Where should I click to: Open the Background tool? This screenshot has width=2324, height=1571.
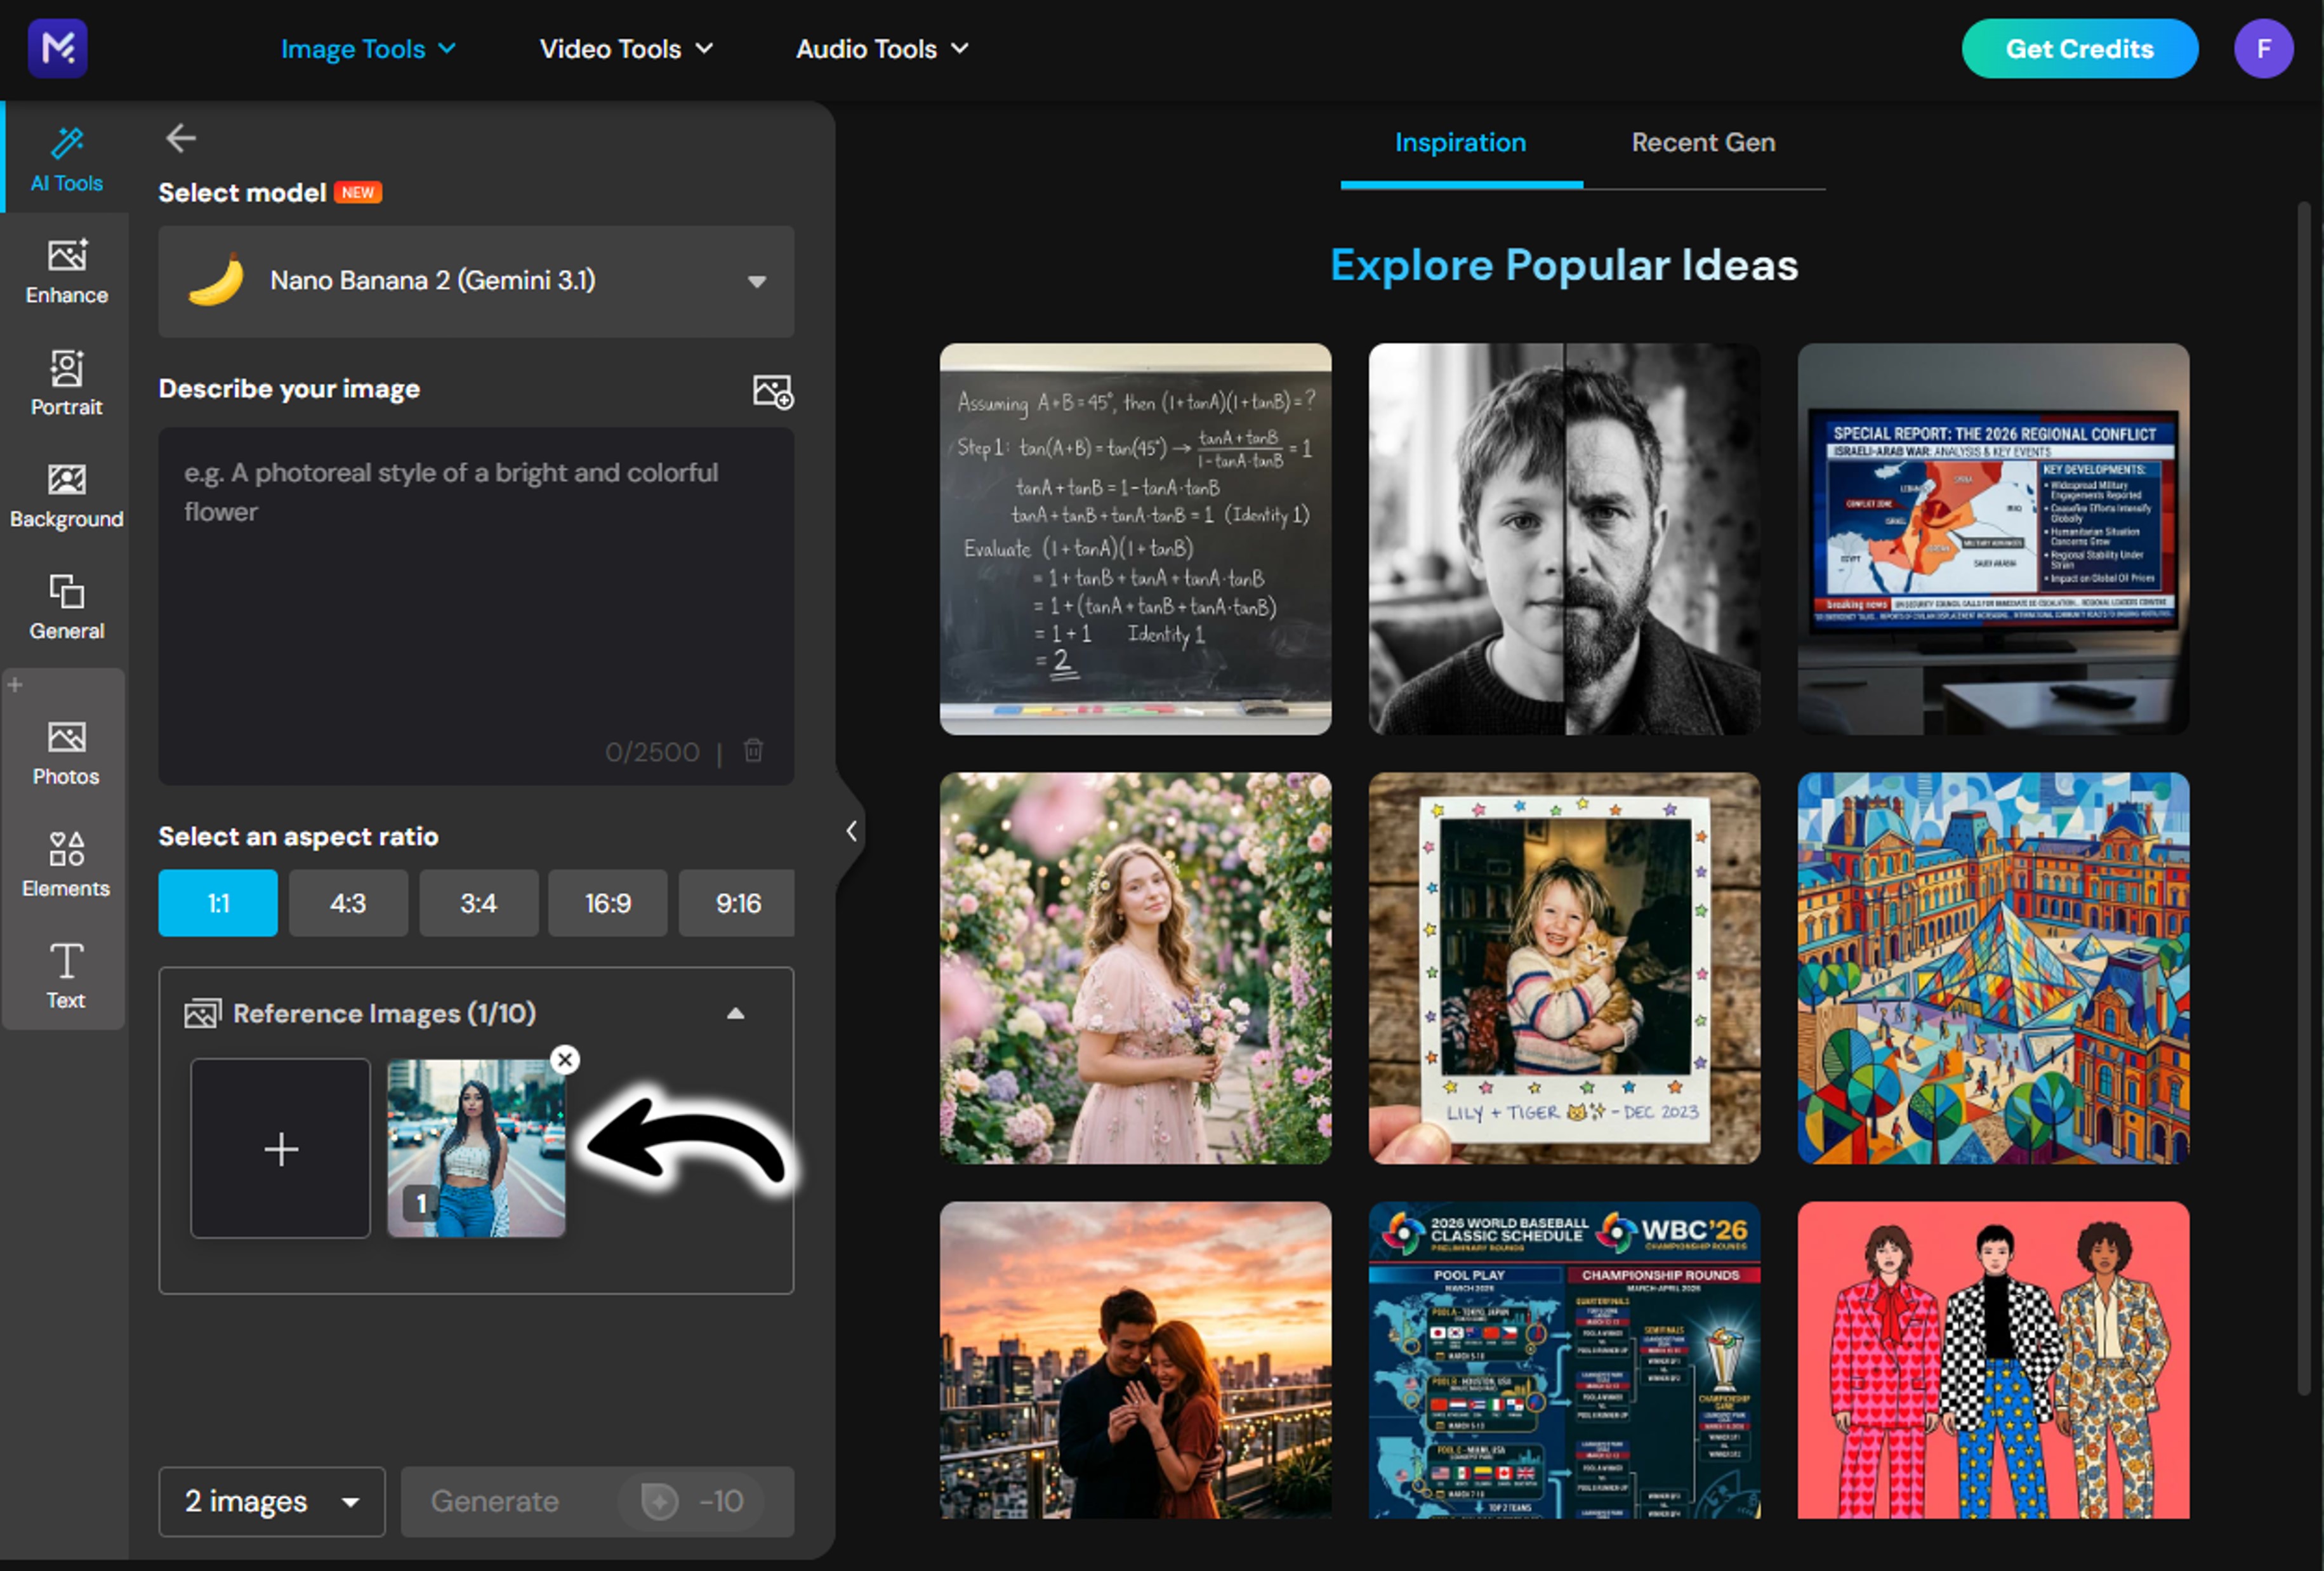(x=66, y=494)
